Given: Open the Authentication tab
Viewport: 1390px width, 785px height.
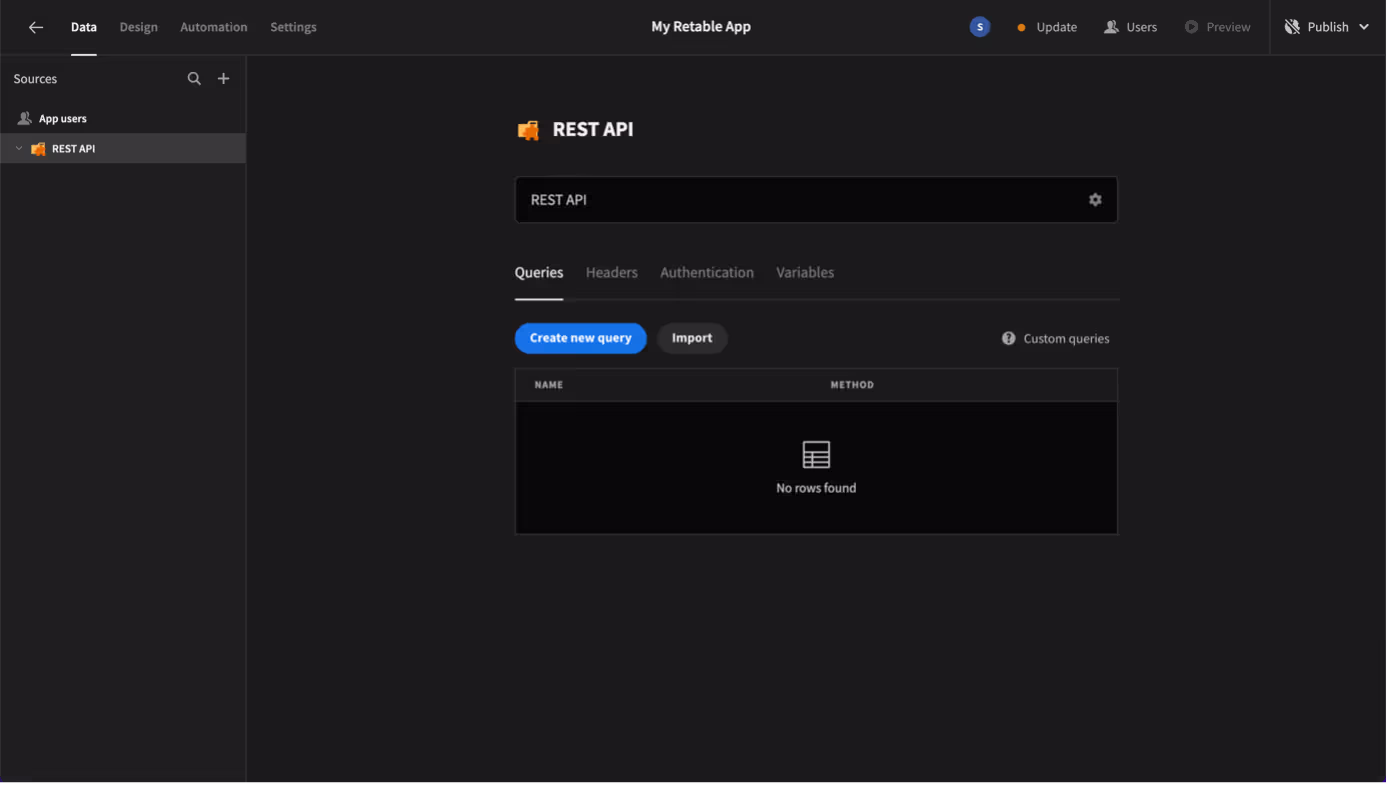Looking at the screenshot, I should tap(707, 273).
